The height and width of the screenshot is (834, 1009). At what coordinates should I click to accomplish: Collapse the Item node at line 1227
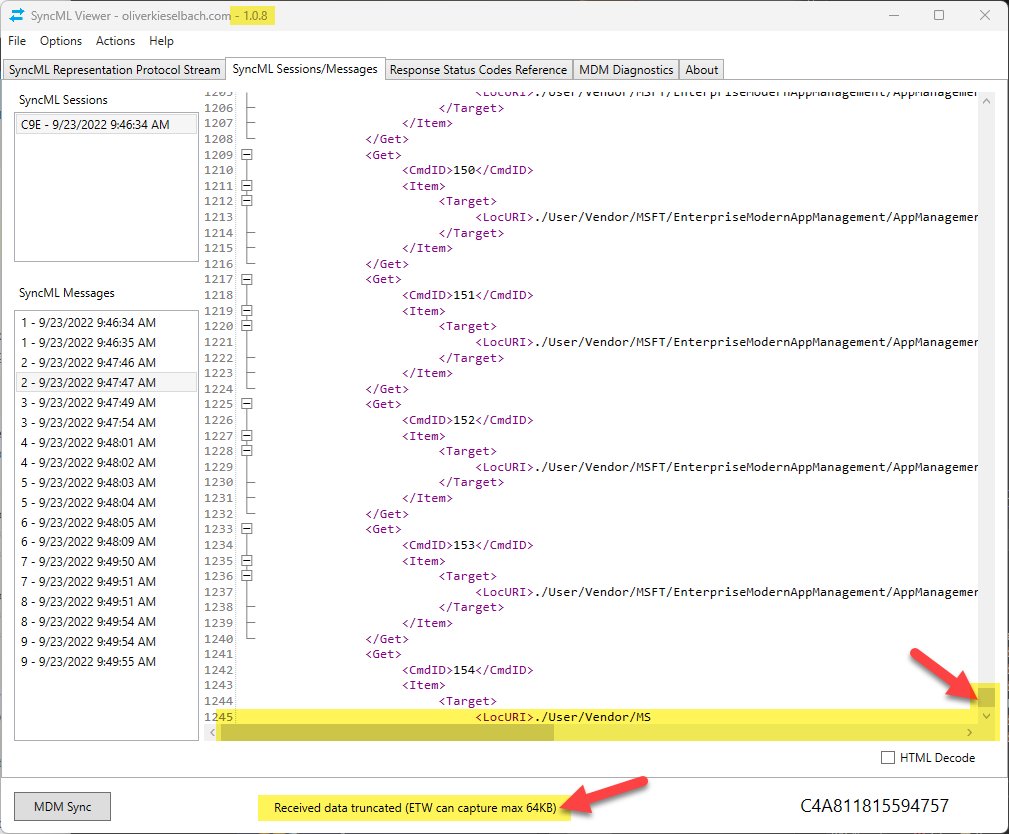[247, 435]
